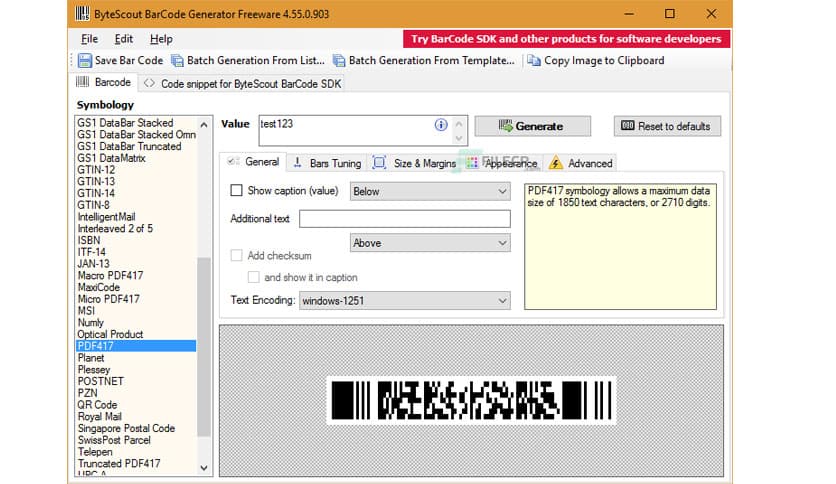Image resolution: width=836 pixels, height=484 pixels.
Task: Click the Generate button
Action: coord(532,126)
